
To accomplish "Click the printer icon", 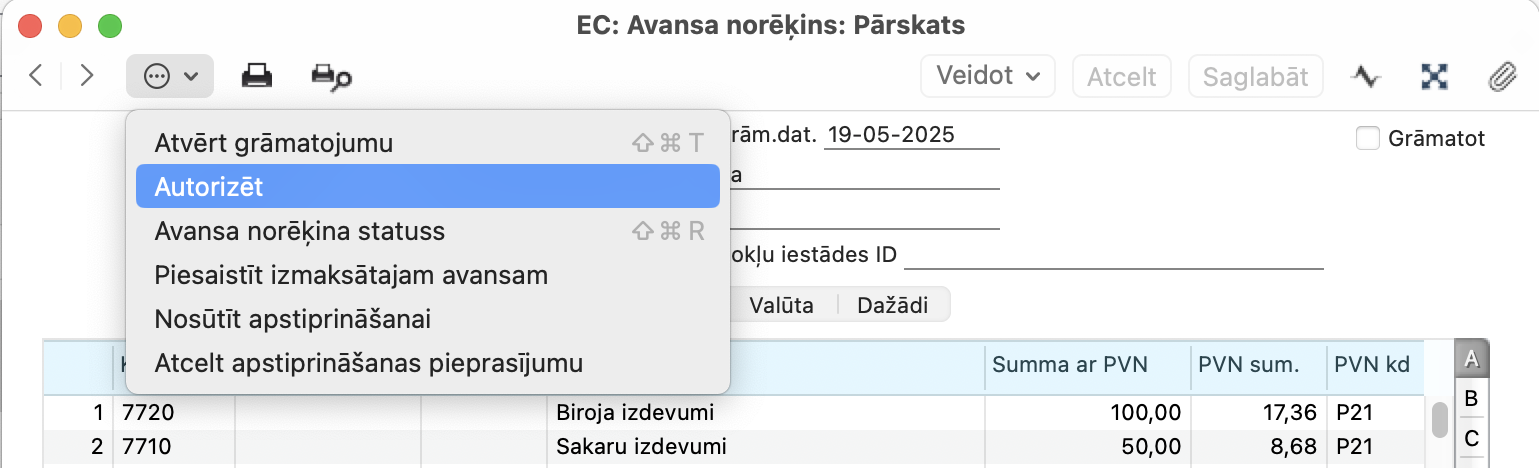I will click(x=258, y=76).
